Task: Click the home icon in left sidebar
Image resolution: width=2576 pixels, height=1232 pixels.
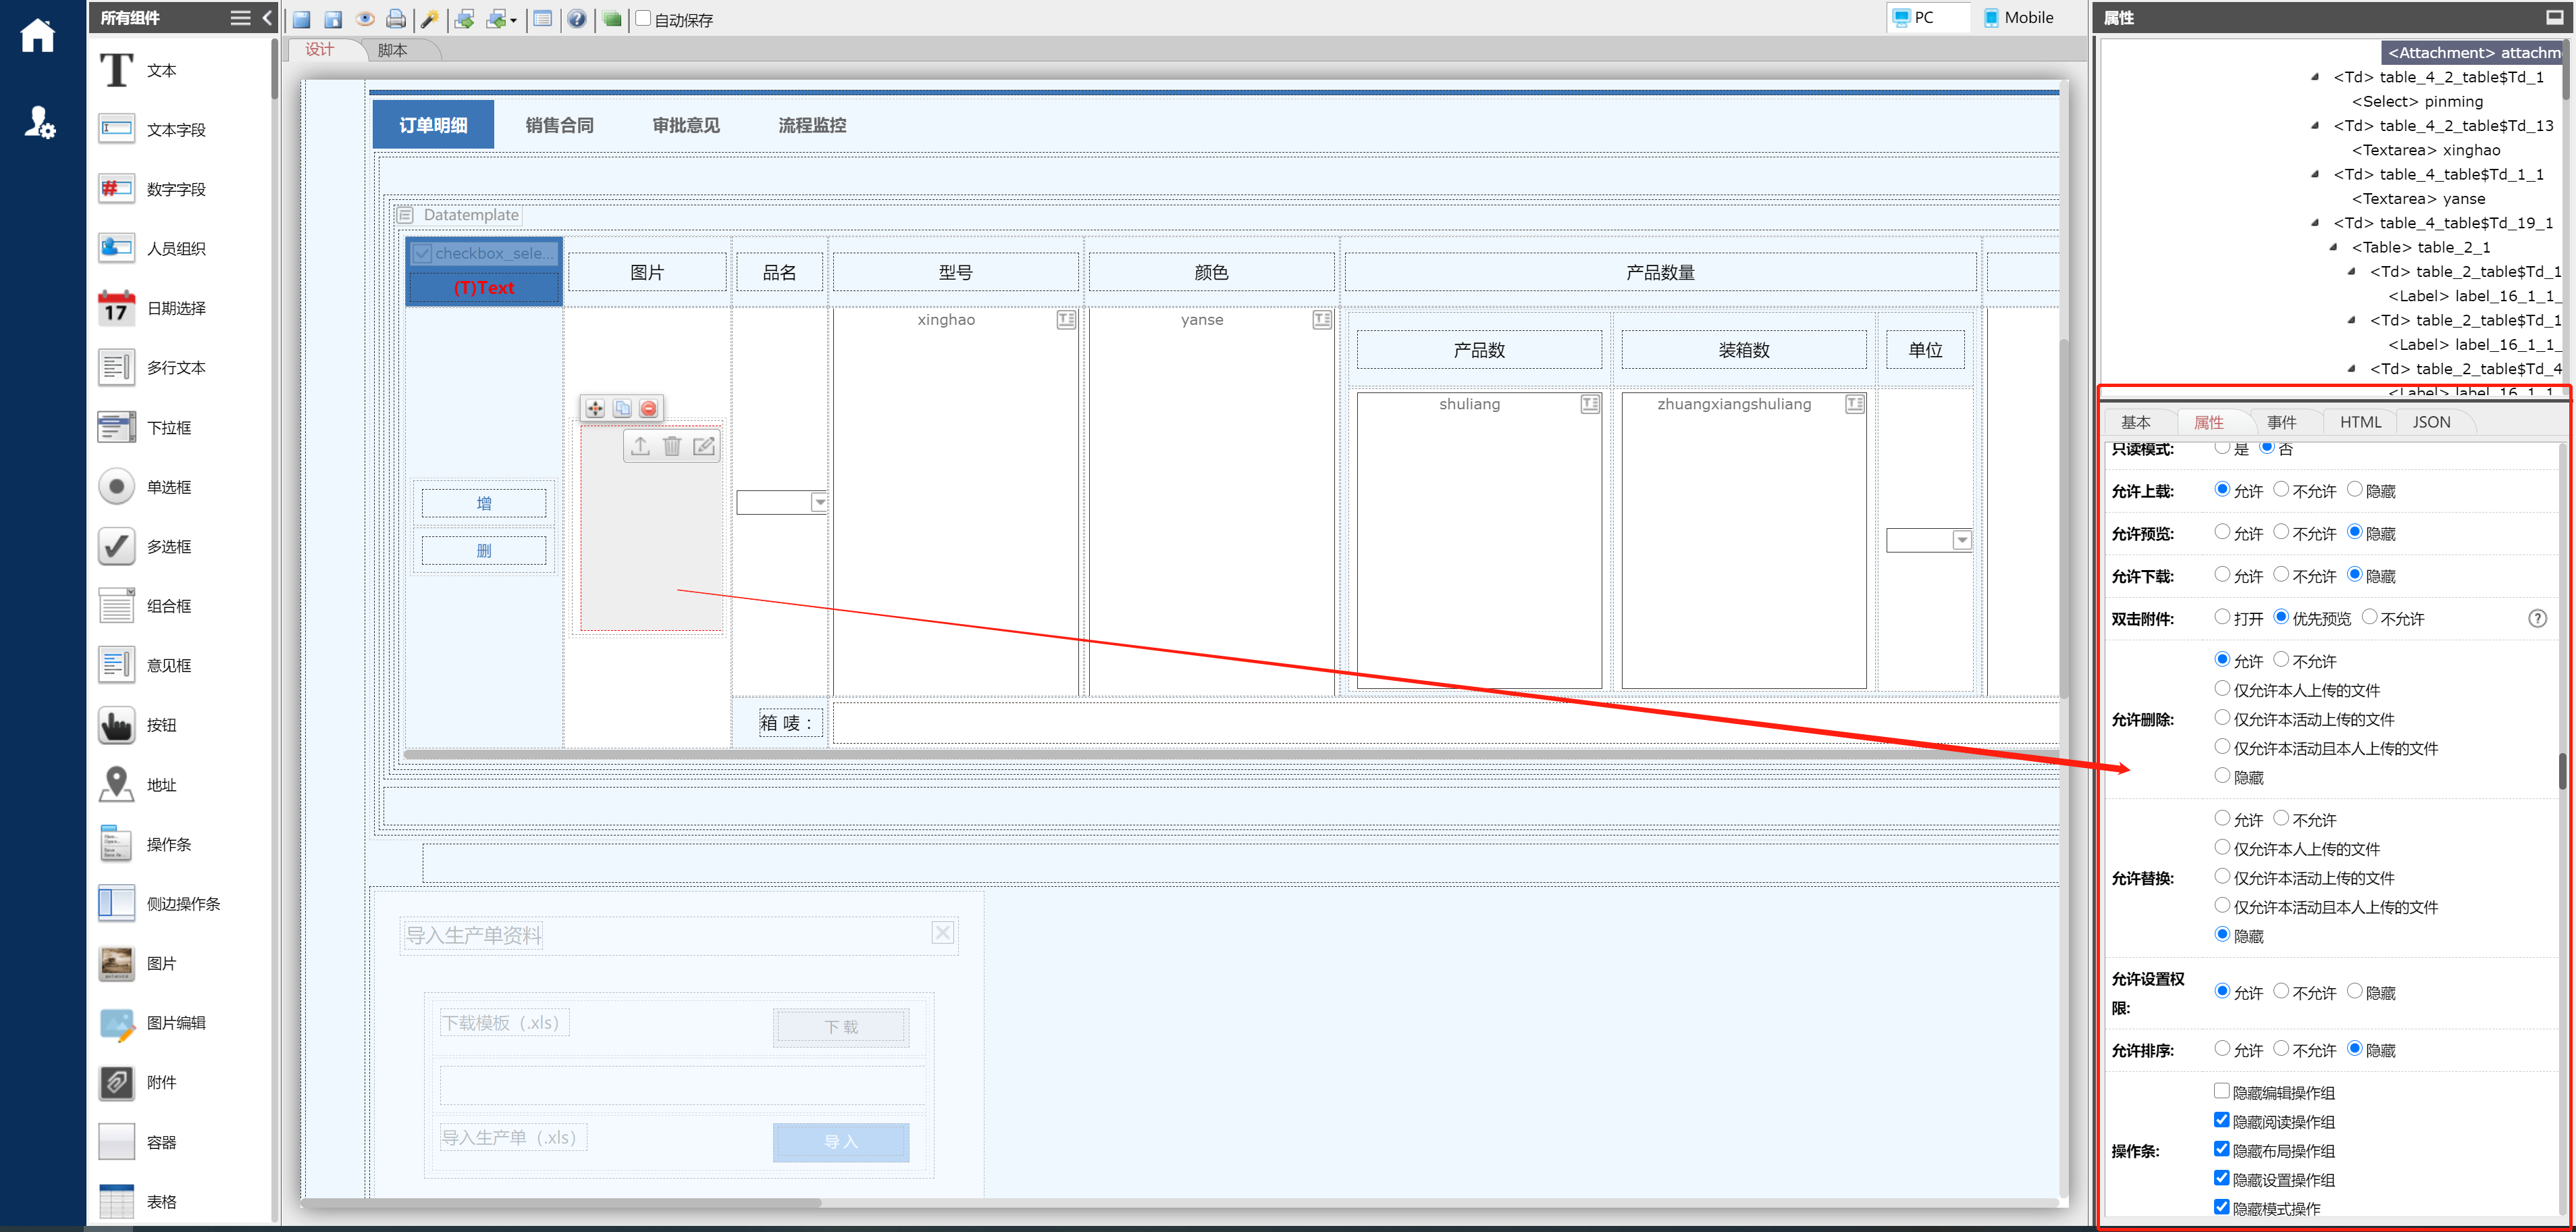Action: tap(38, 36)
